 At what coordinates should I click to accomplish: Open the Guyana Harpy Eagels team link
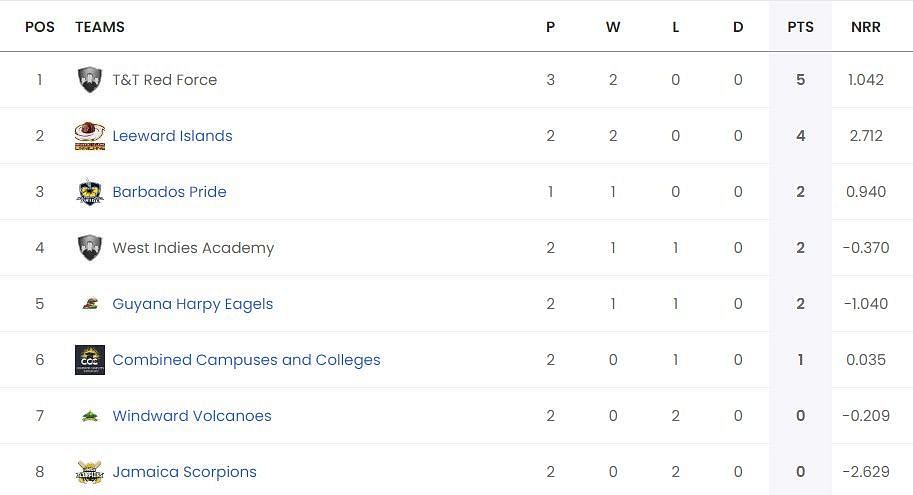tap(193, 304)
